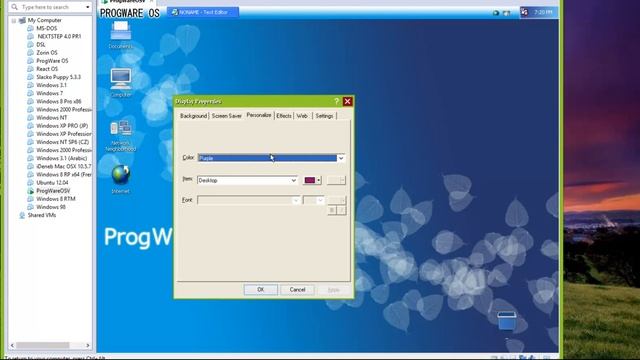Screen dimensions: 640x360
Task: Click Cancel in Display Properties
Action: (297, 289)
